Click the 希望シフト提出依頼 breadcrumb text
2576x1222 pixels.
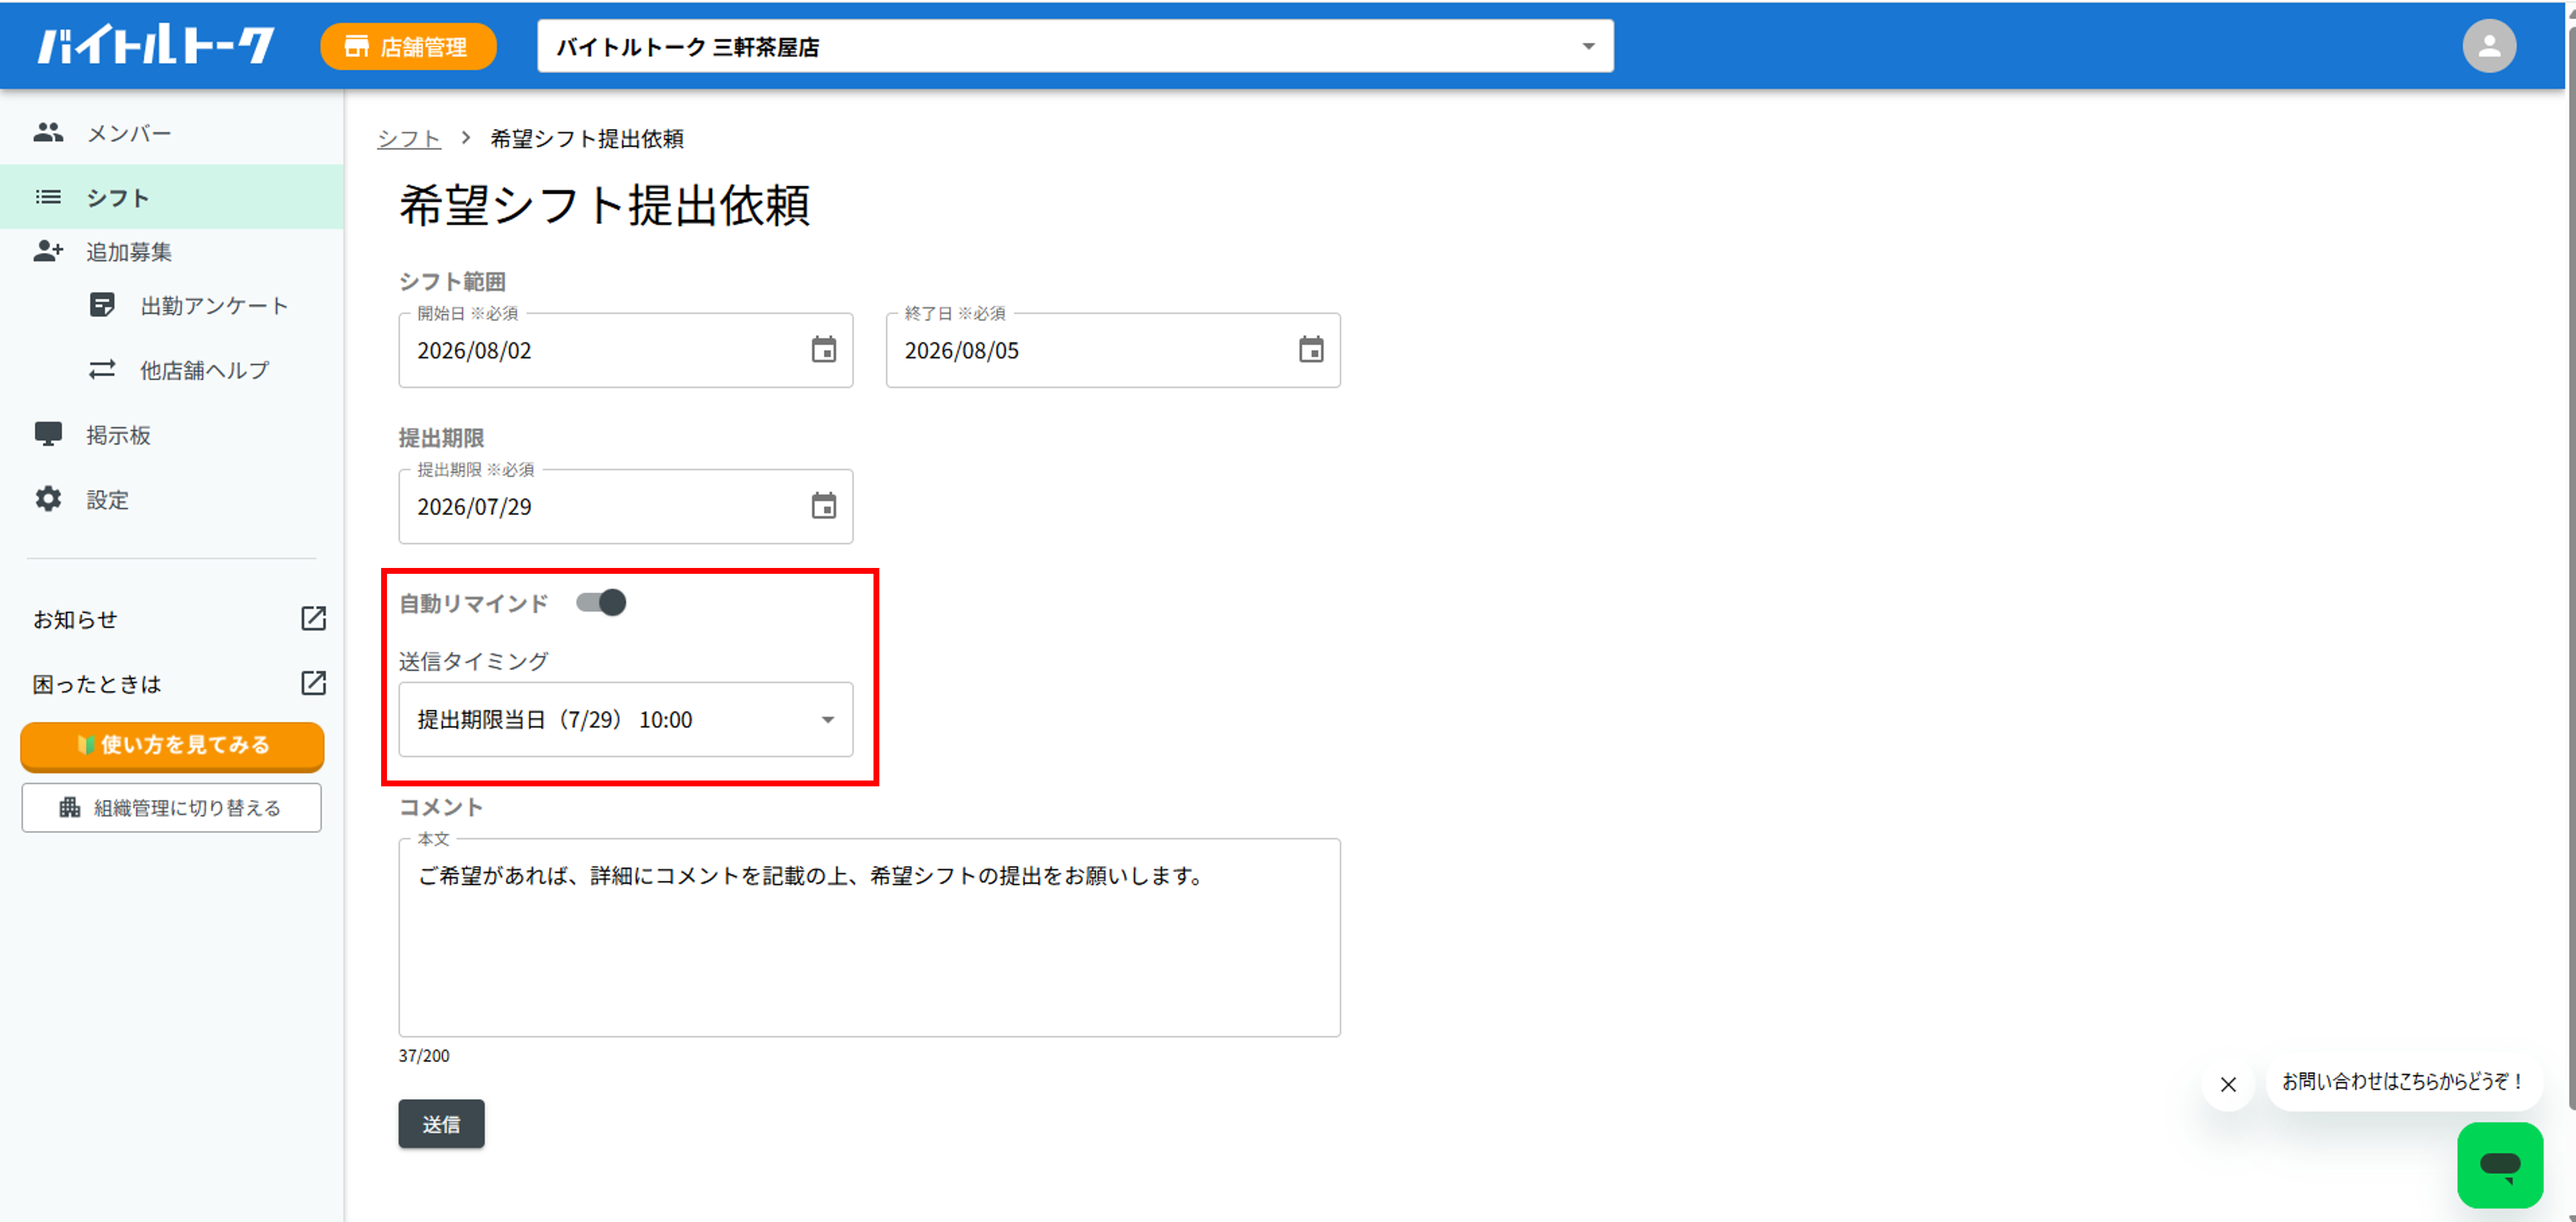[587, 138]
